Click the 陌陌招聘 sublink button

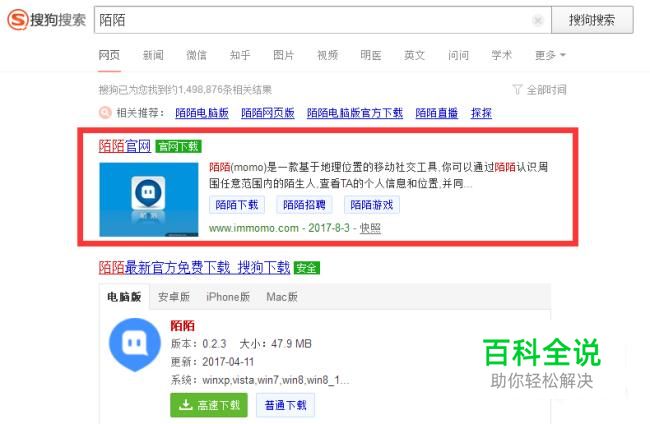[x=304, y=205]
